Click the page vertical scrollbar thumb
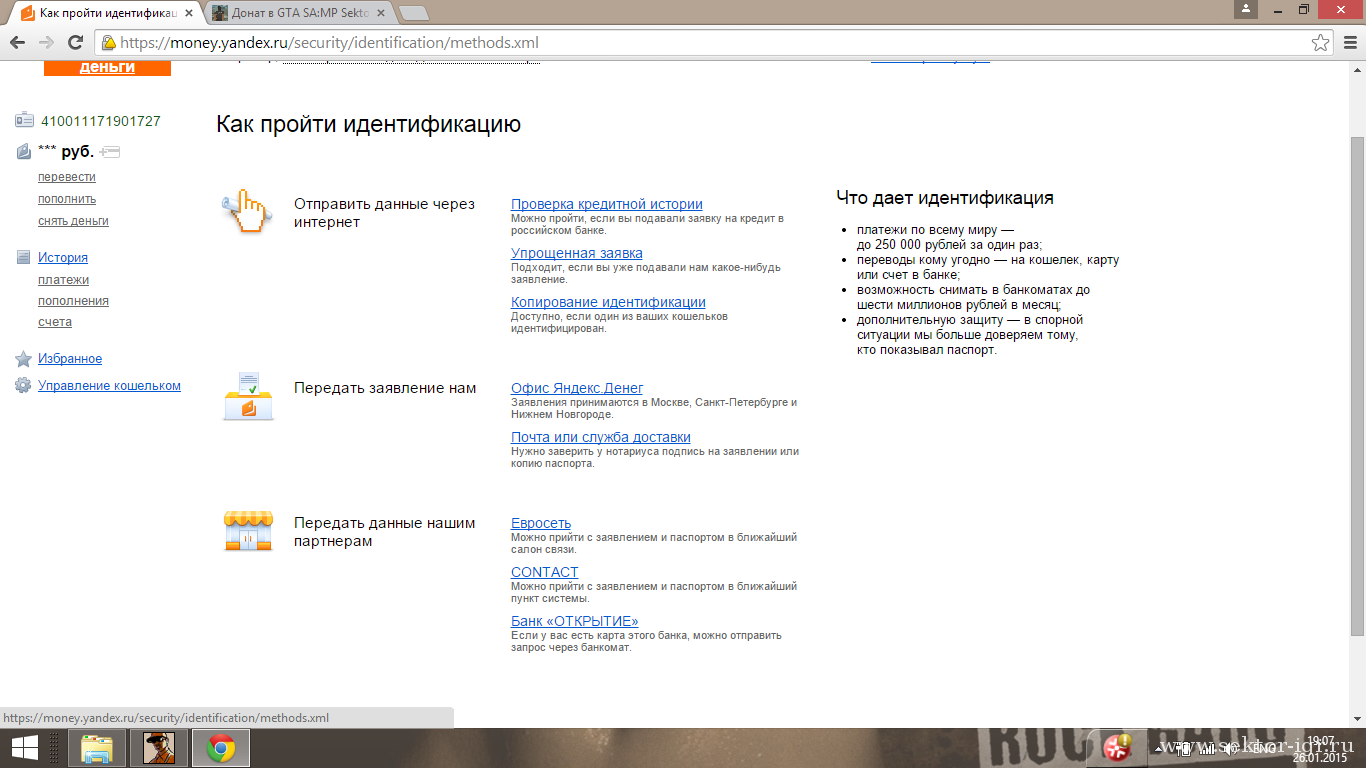 click(x=1357, y=386)
